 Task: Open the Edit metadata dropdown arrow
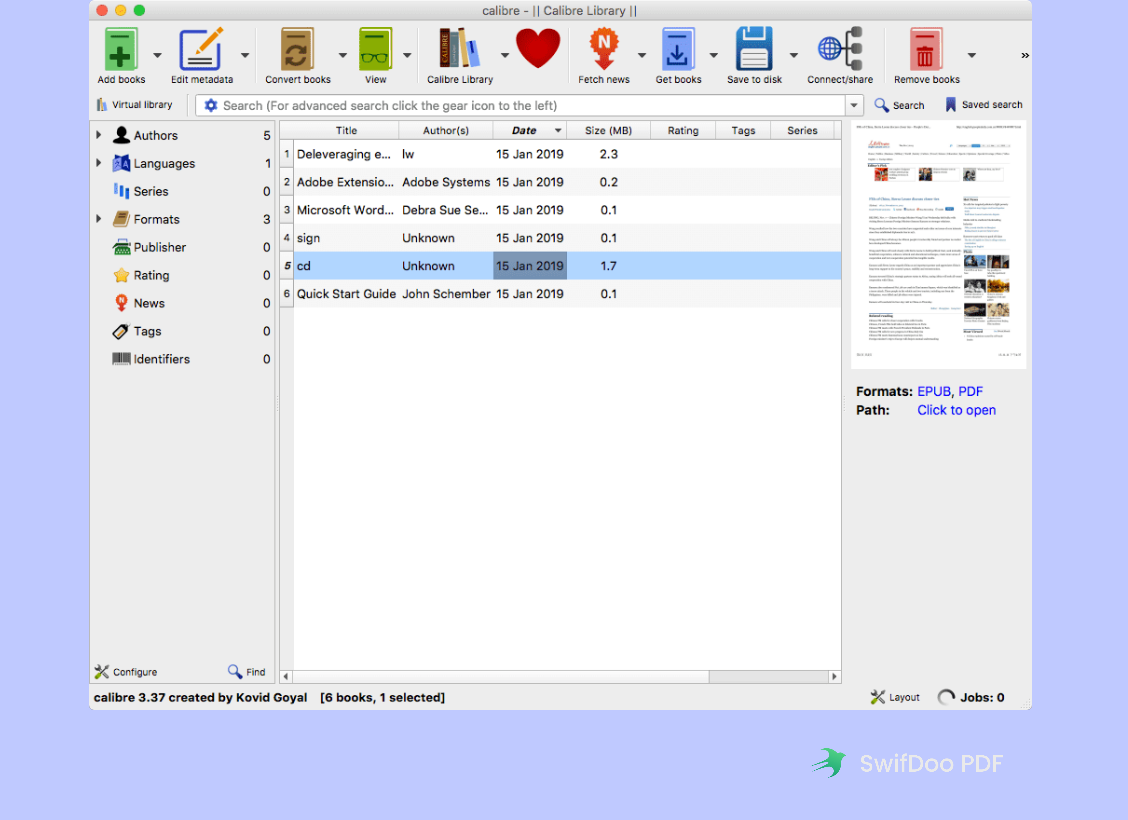[x=245, y=55]
